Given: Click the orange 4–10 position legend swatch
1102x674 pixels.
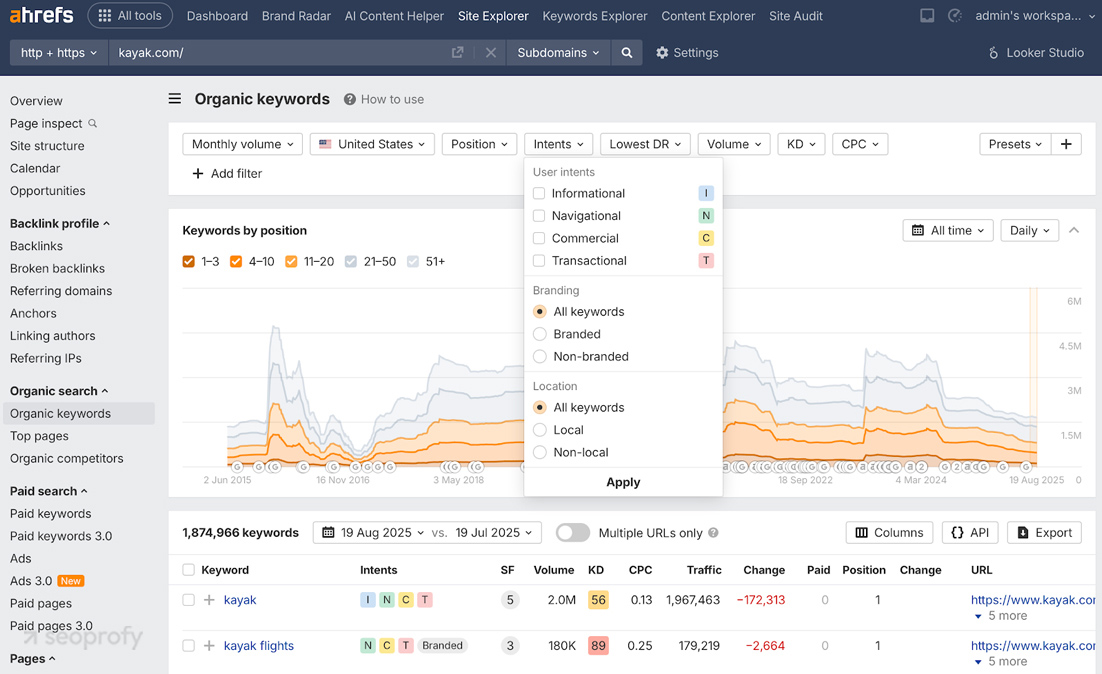Looking at the screenshot, I should [236, 261].
